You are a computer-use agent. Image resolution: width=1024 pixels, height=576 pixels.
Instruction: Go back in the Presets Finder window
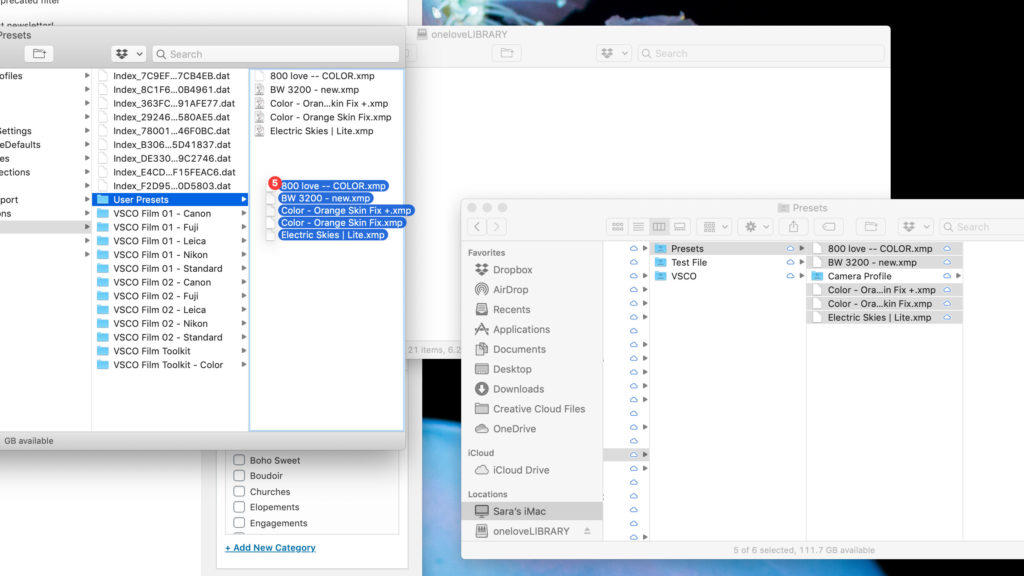coord(478,227)
